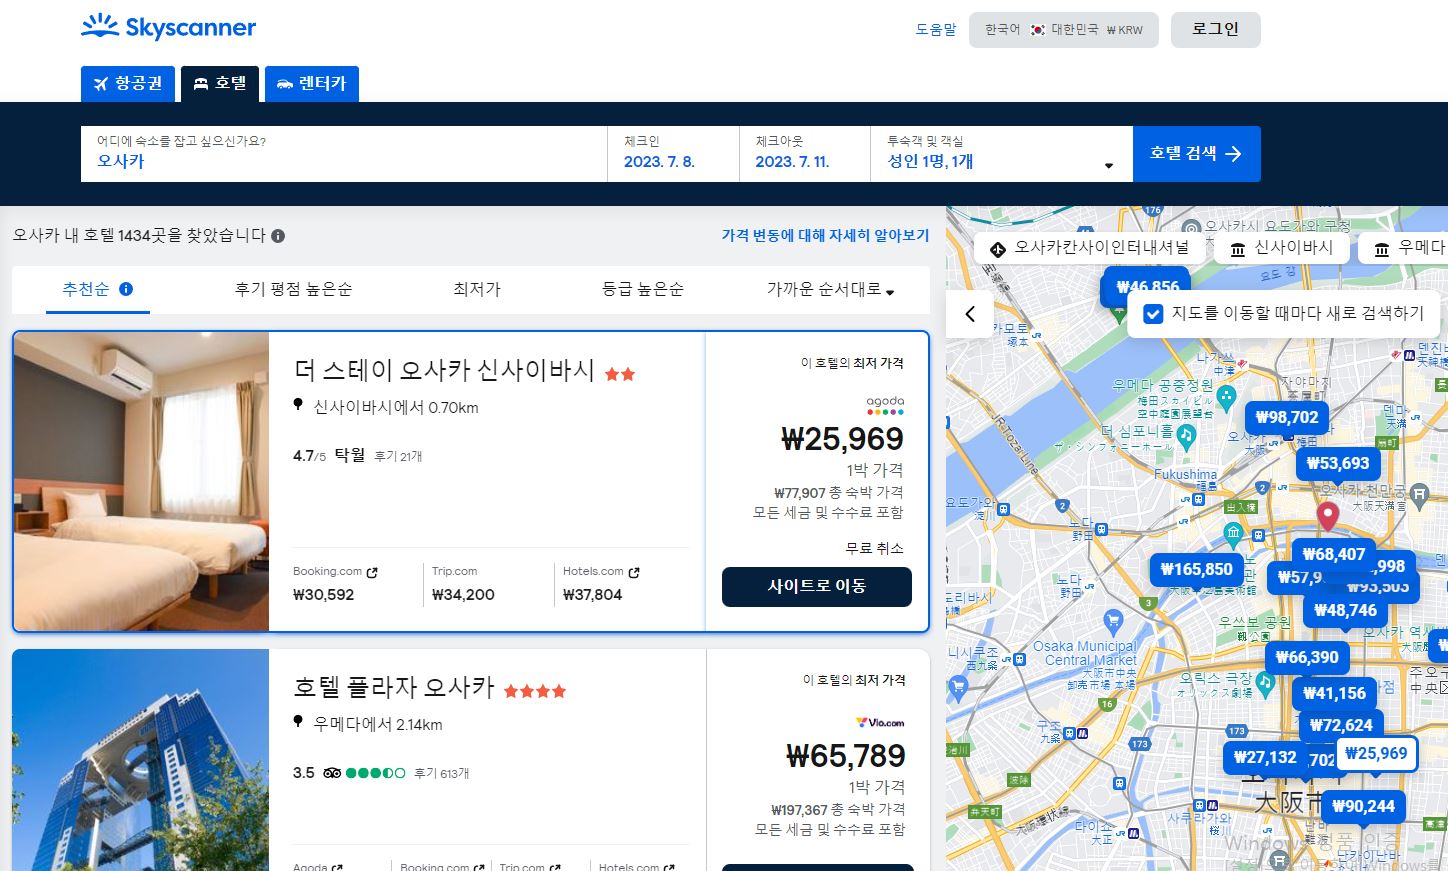Select the 호텔 hotels tab
The image size is (1448, 871).
click(220, 84)
